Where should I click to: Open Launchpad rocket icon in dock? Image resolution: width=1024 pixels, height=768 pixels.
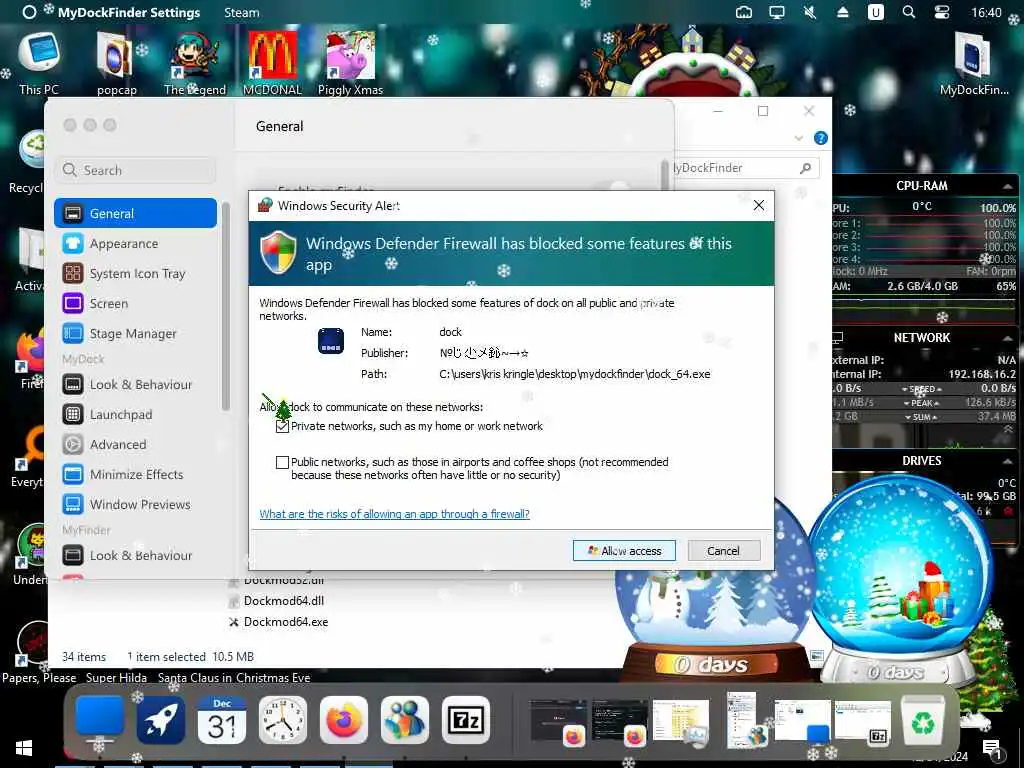click(161, 720)
